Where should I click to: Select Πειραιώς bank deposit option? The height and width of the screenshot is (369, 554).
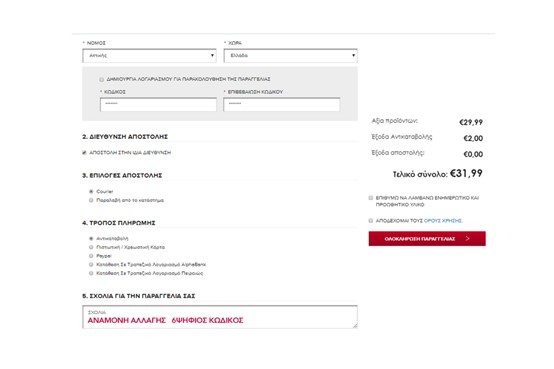point(91,273)
